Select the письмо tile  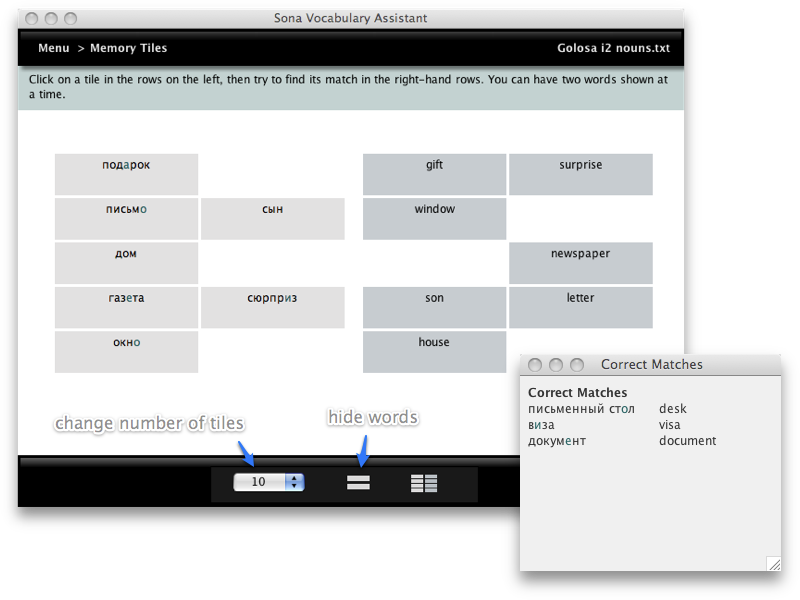(126, 219)
